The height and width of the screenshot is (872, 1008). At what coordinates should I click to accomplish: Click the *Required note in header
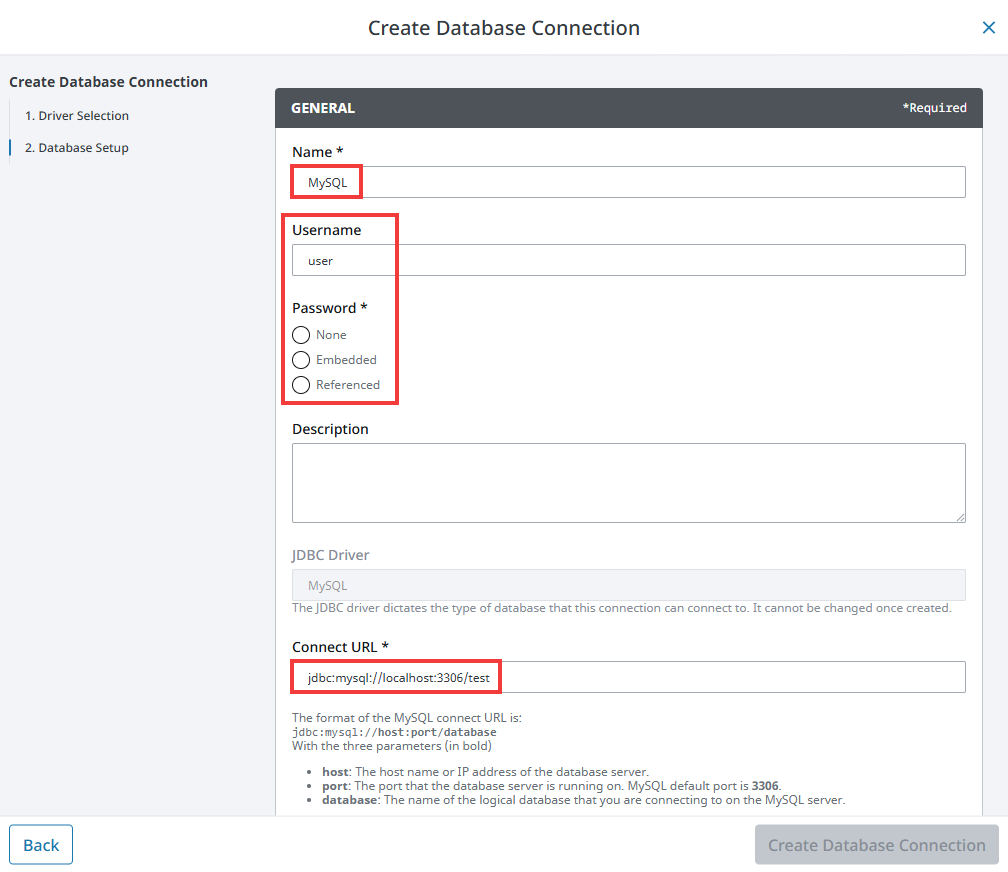coord(934,108)
